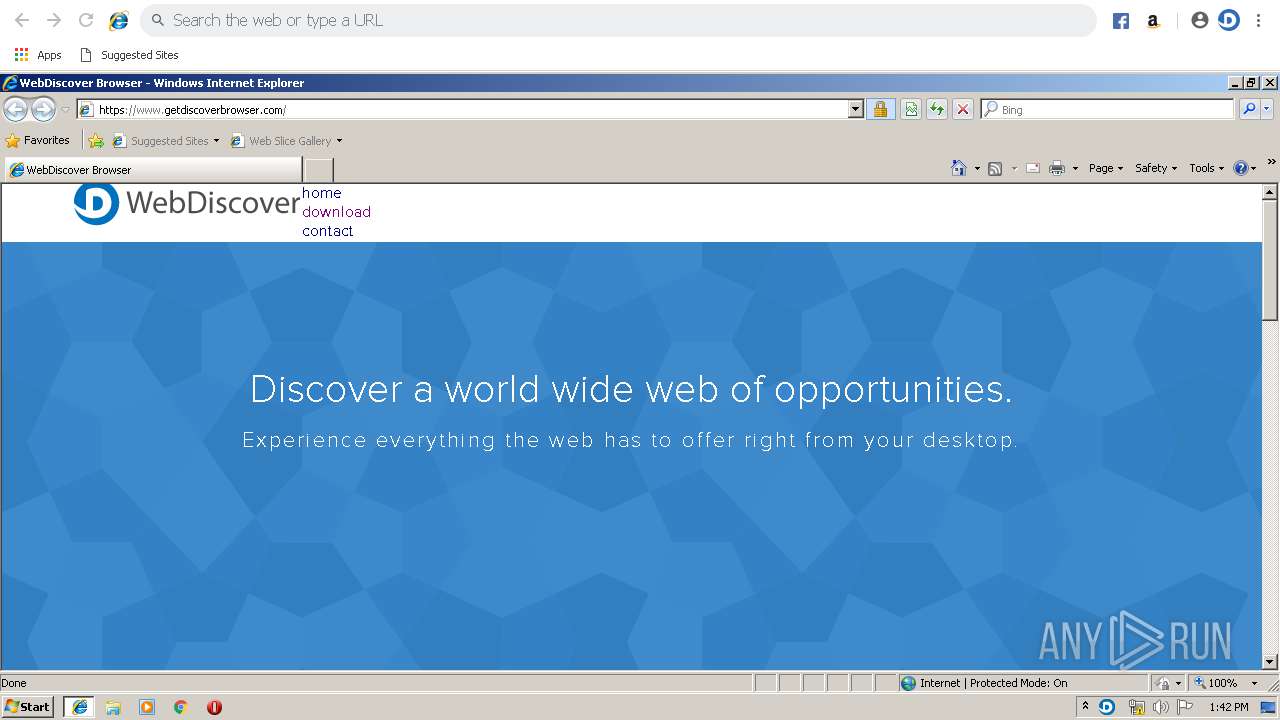
Task: Click into the Bing search box
Action: coord(1107,109)
